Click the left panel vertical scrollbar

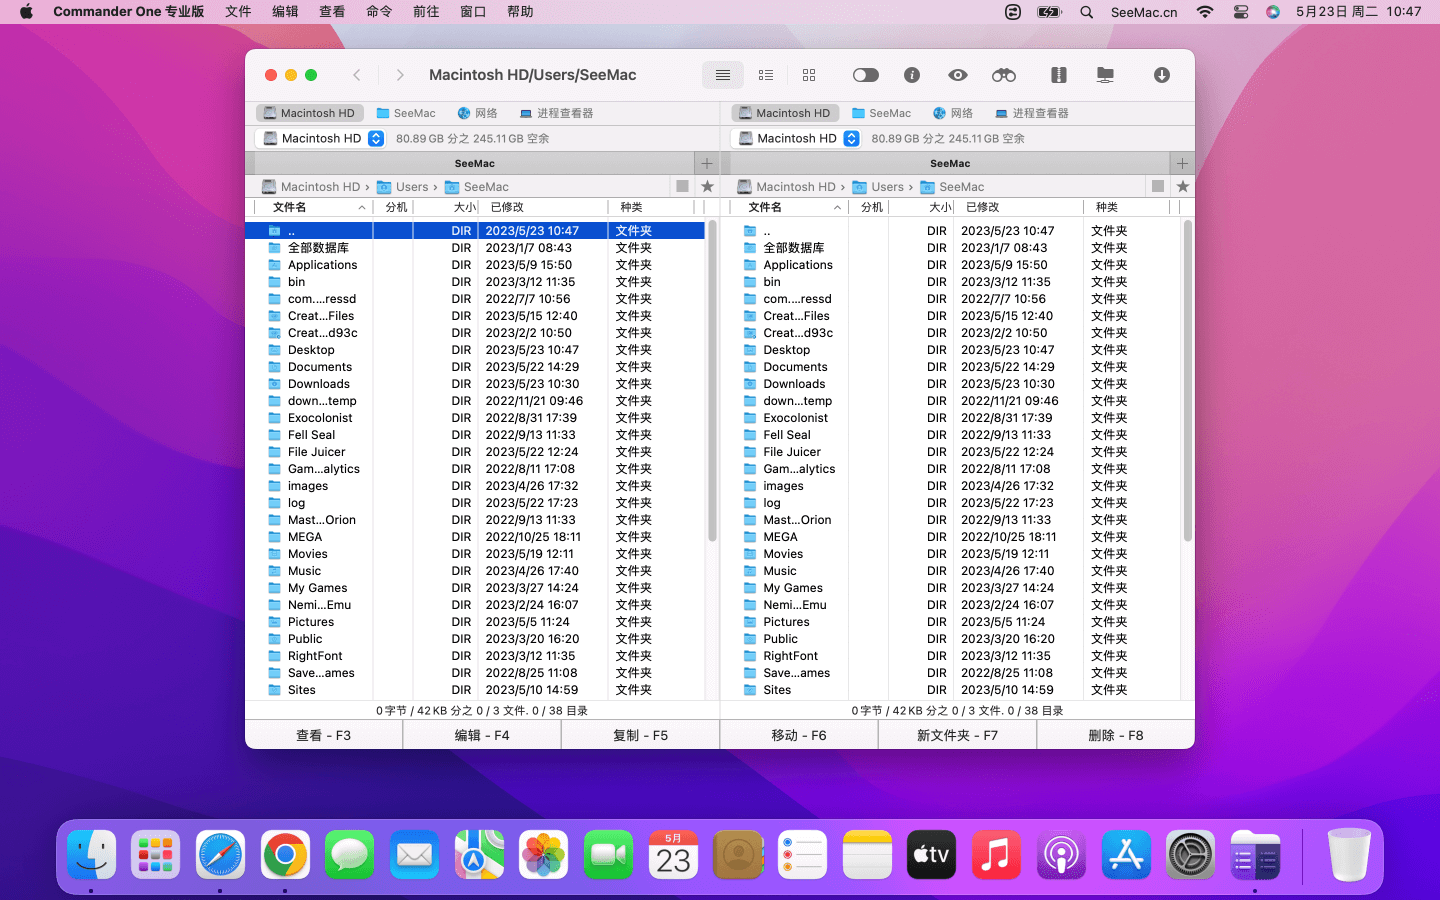click(x=712, y=380)
